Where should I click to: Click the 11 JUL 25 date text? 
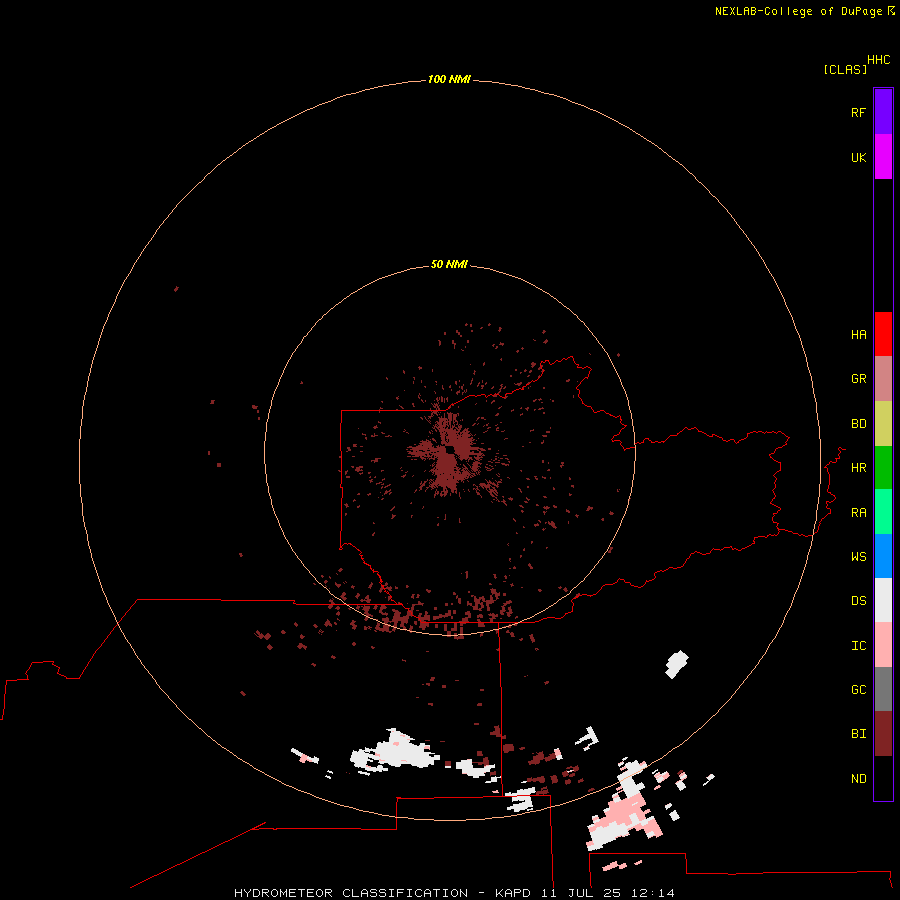pyautogui.click(x=581, y=893)
